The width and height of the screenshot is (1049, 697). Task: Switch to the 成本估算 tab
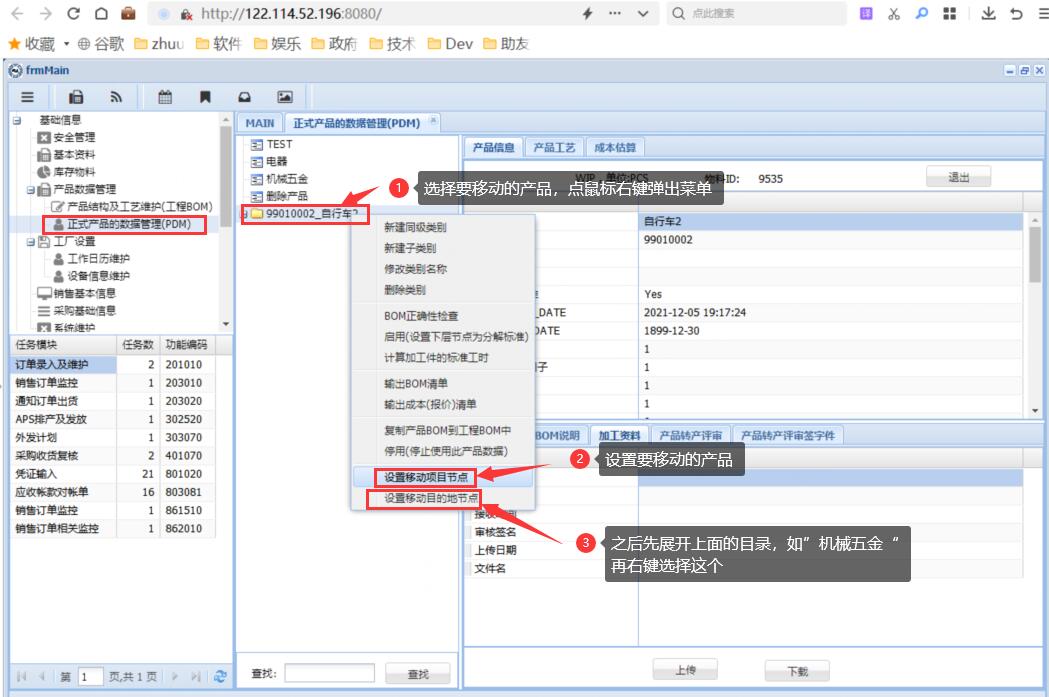[615, 148]
